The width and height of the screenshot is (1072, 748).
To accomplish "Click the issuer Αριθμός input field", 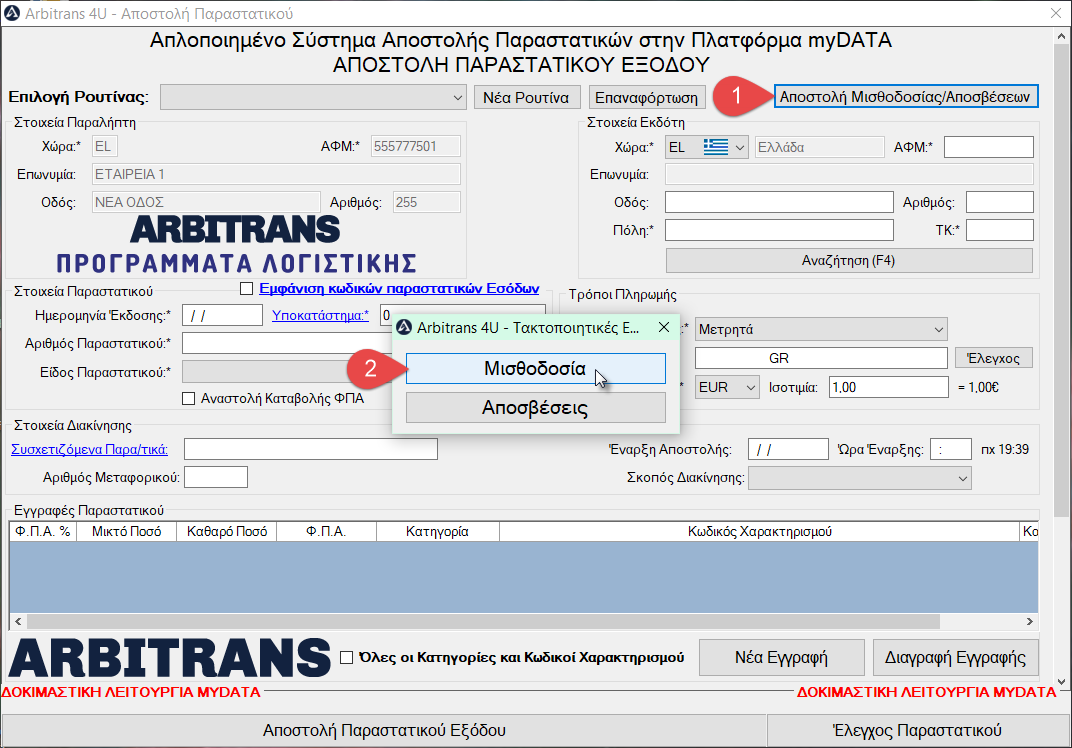I will pyautogui.click(x=1000, y=202).
